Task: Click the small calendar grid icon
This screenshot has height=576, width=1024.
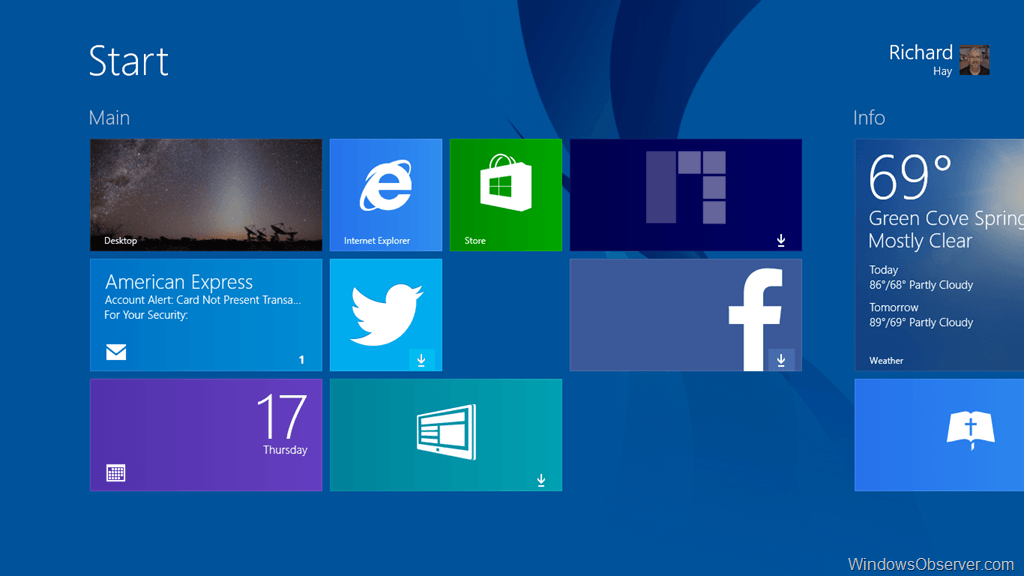Action: tap(116, 473)
